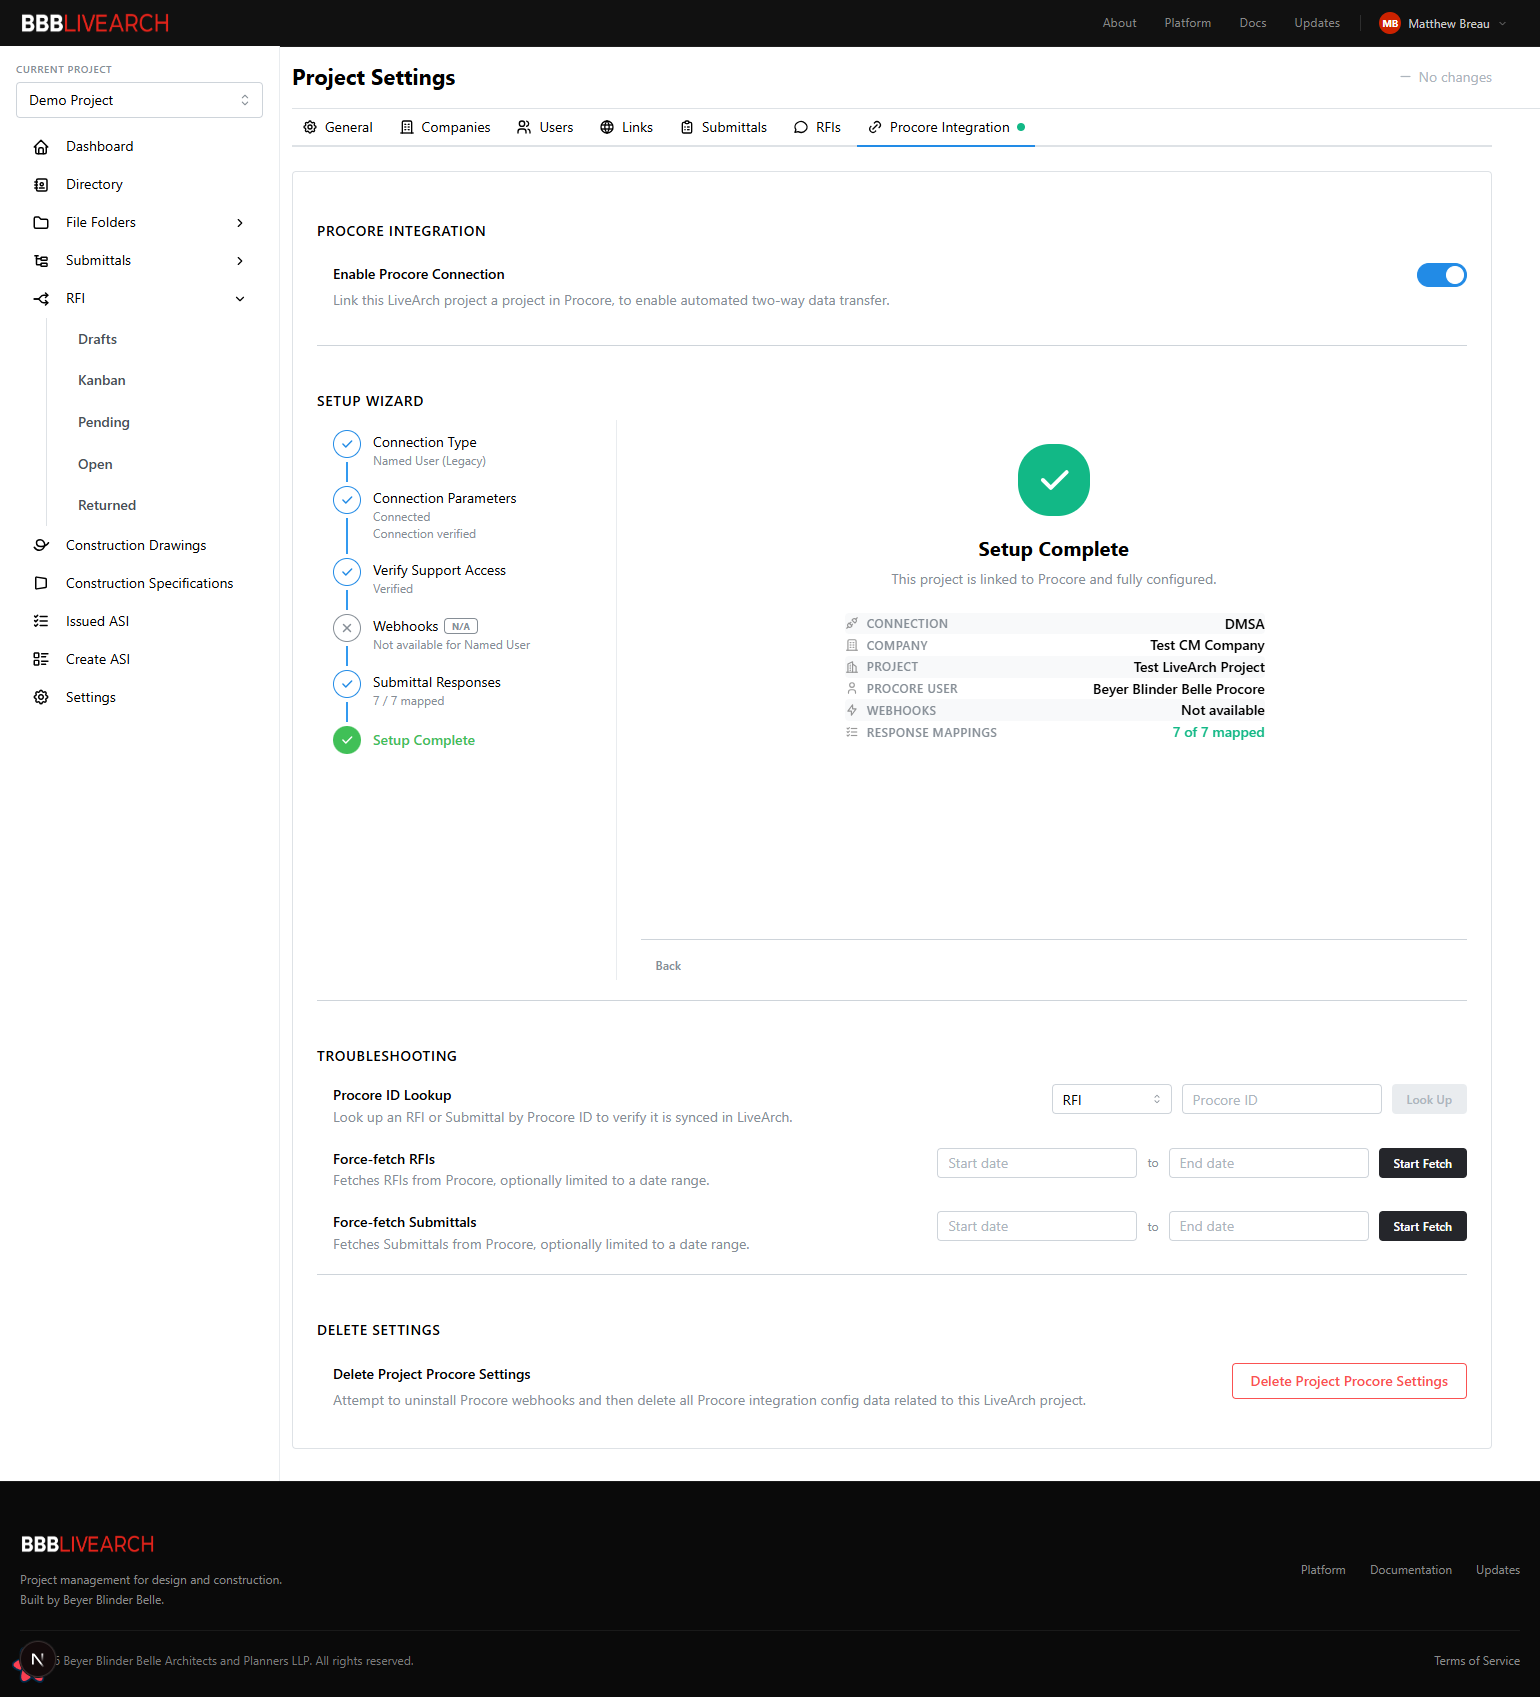The width and height of the screenshot is (1540, 1697).
Task: Switch to the Users tab
Action: click(x=545, y=127)
